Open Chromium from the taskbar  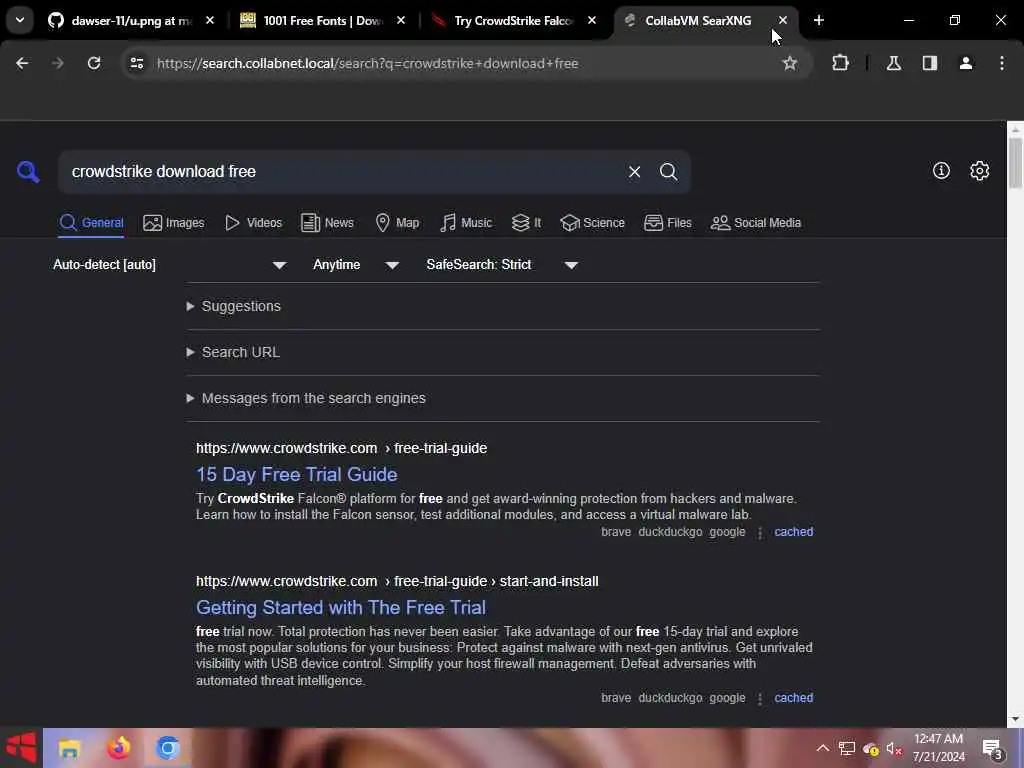[x=168, y=748]
